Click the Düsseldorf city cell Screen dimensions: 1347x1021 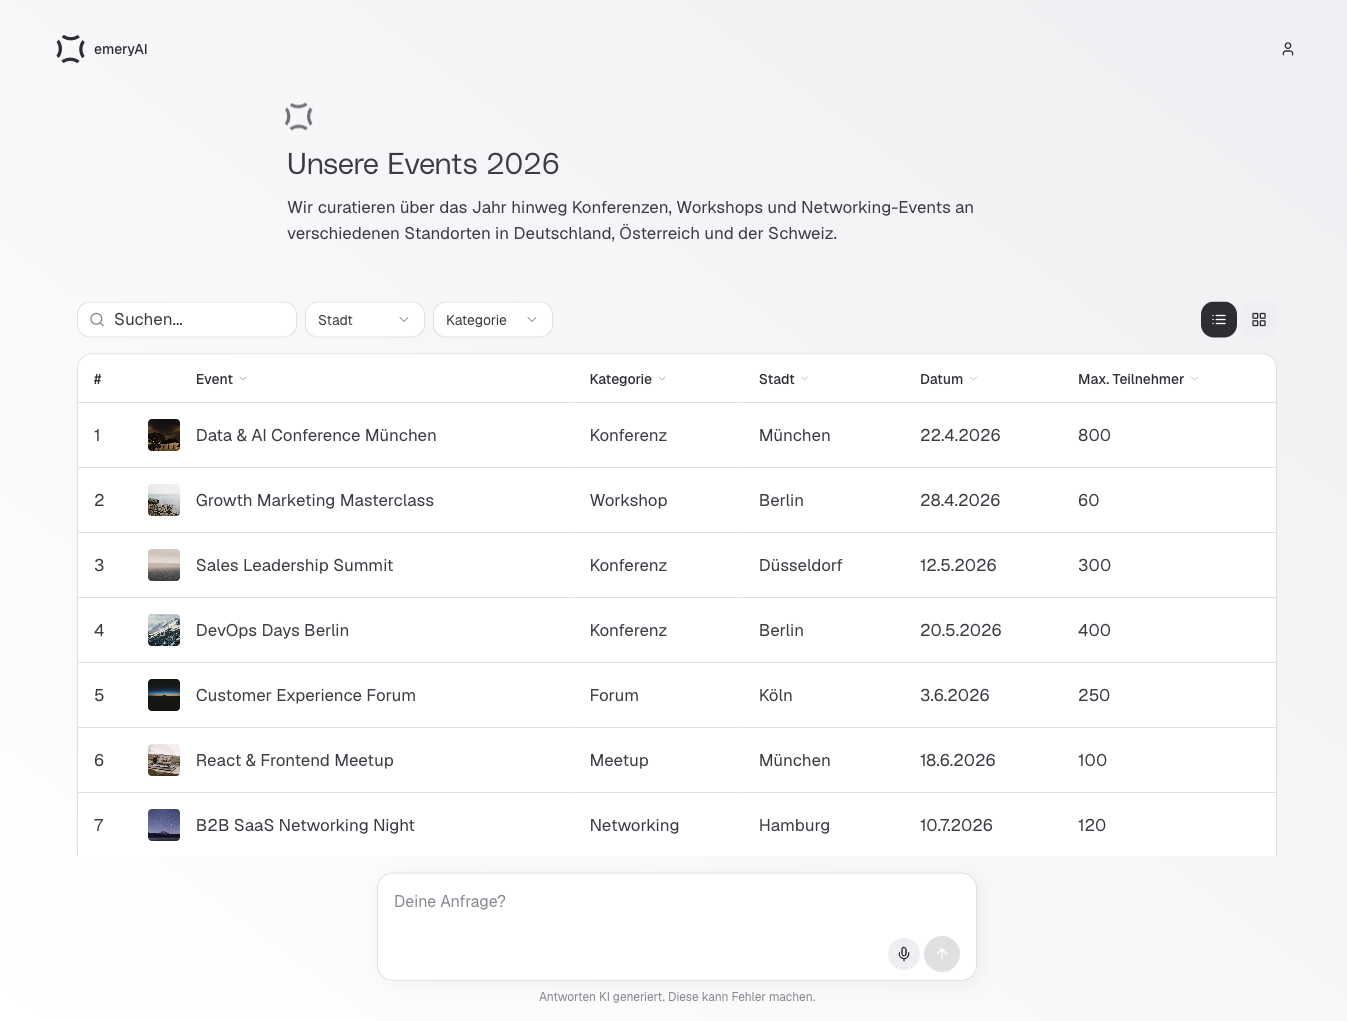tap(800, 565)
